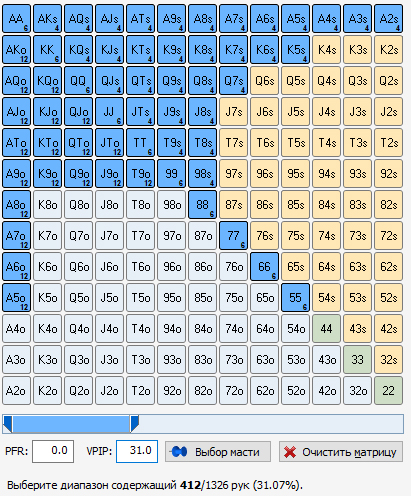This screenshot has width=411, height=496.
Task: Select the 33 pocket pair cell
Action: tap(357, 360)
